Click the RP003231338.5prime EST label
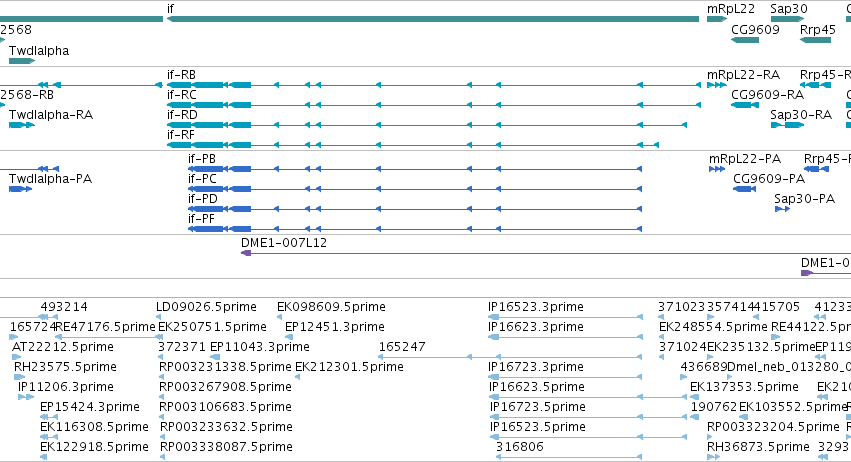 tap(225, 367)
